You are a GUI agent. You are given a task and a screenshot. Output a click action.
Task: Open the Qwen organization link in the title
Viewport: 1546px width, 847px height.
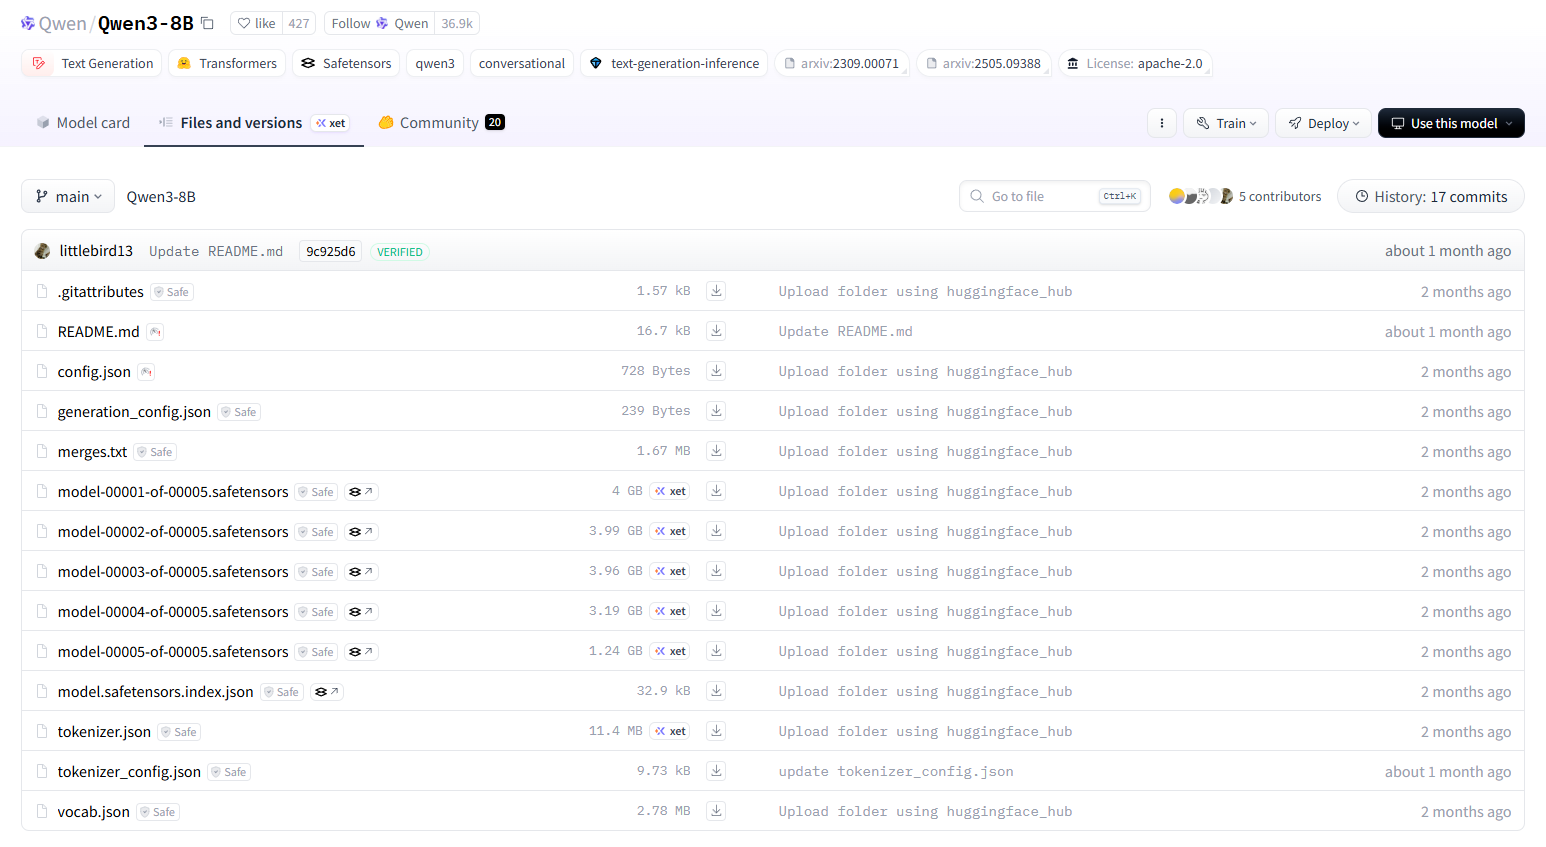pyautogui.click(x=63, y=23)
